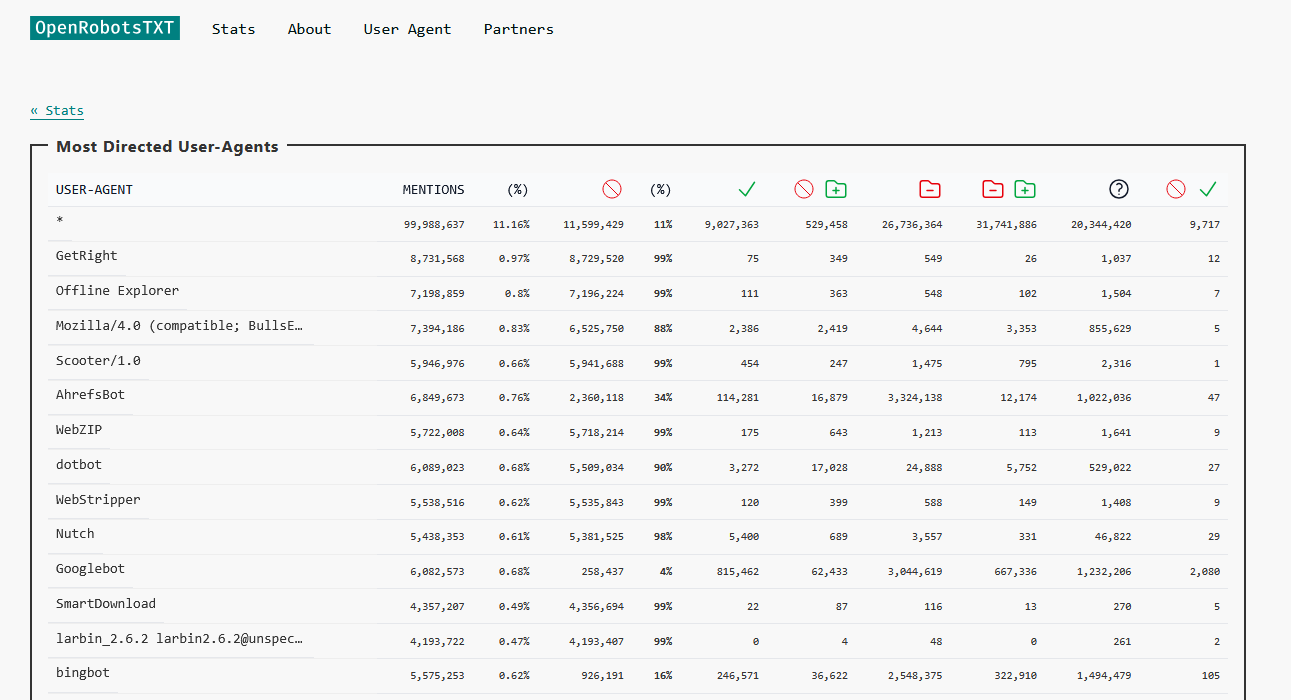Click the lone green folder-plus header icon

tap(836, 189)
